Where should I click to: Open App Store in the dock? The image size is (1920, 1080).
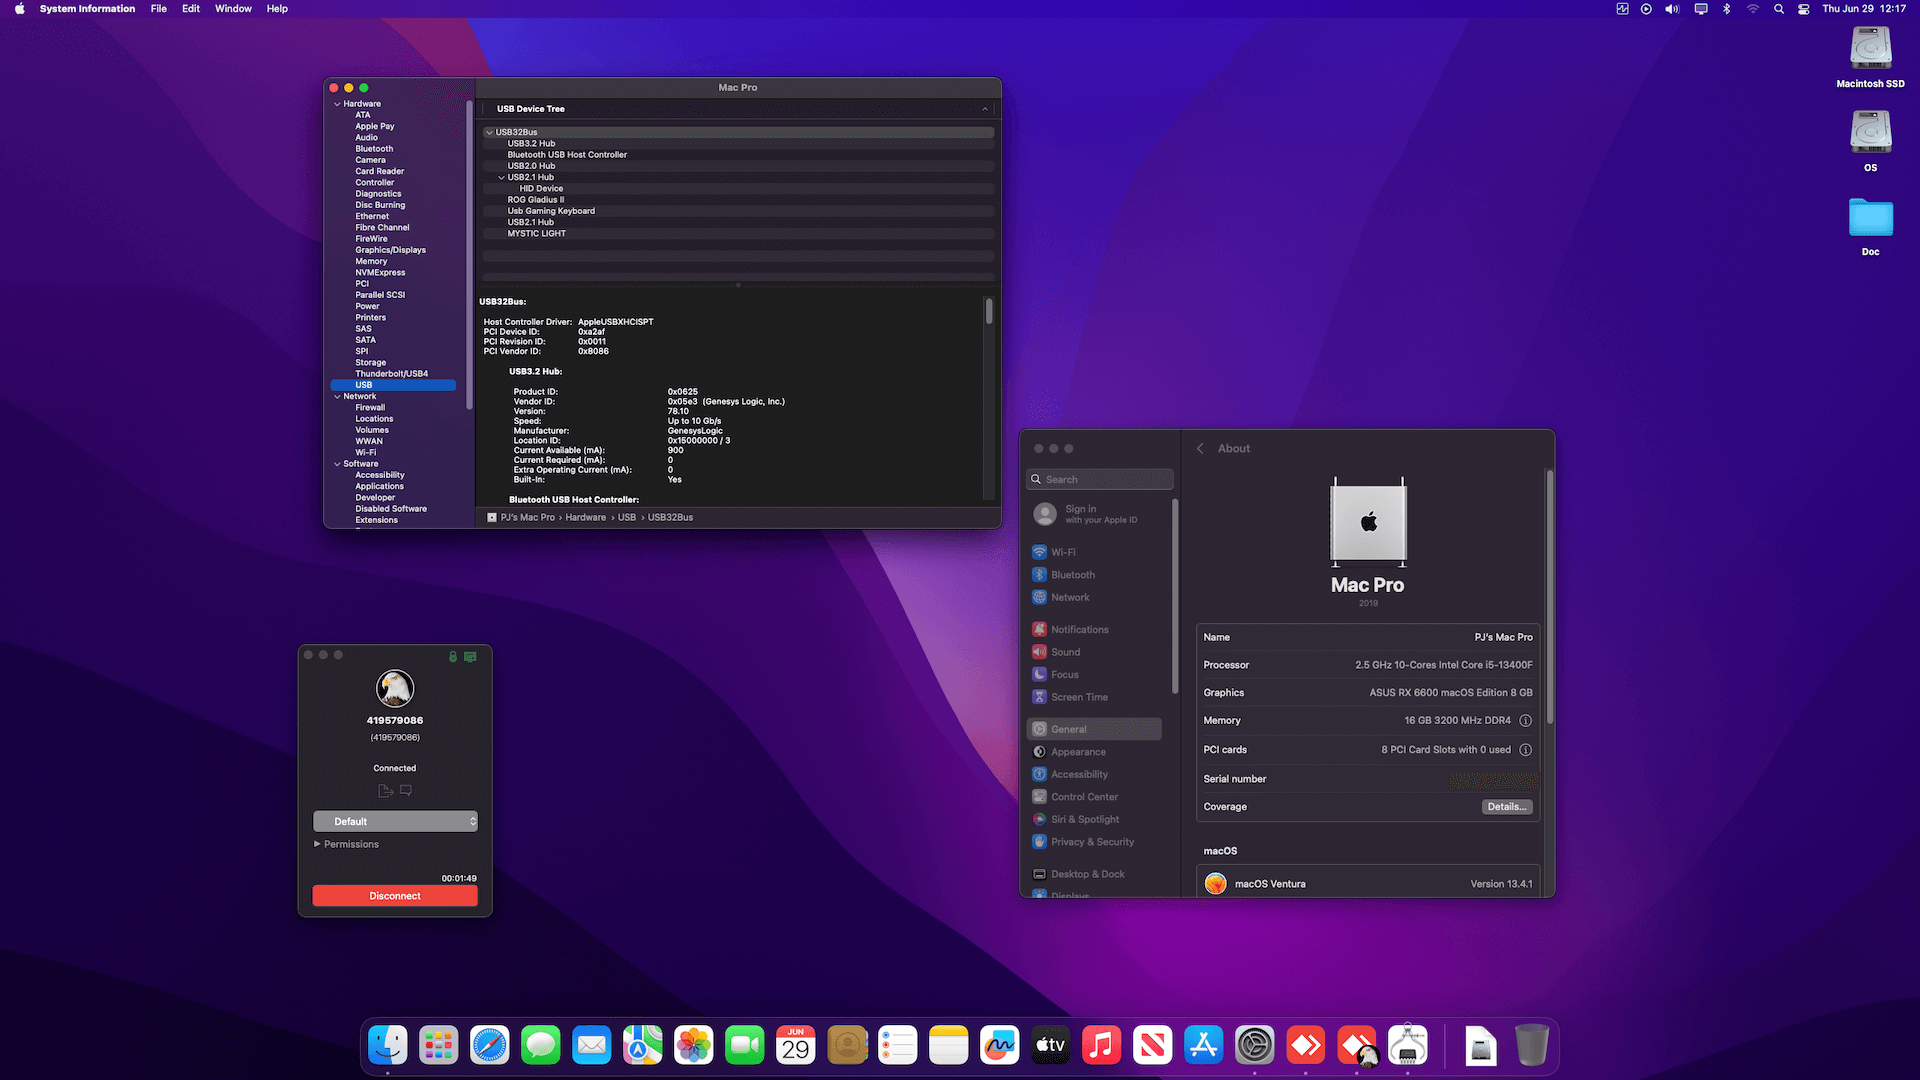tap(1204, 1046)
